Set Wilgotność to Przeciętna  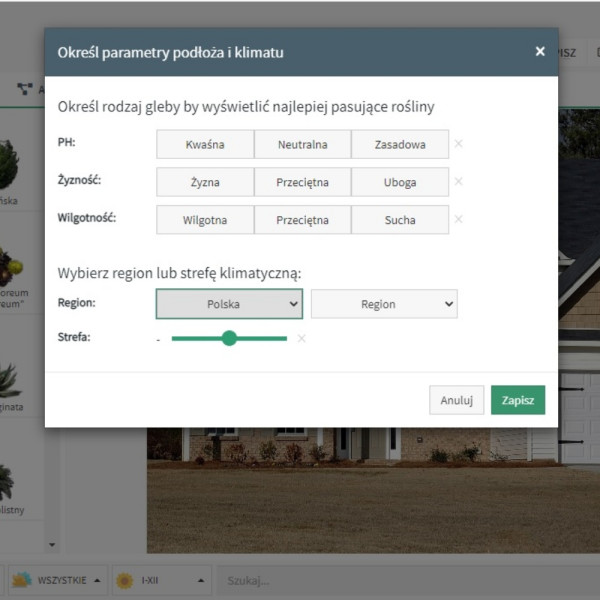(302, 220)
